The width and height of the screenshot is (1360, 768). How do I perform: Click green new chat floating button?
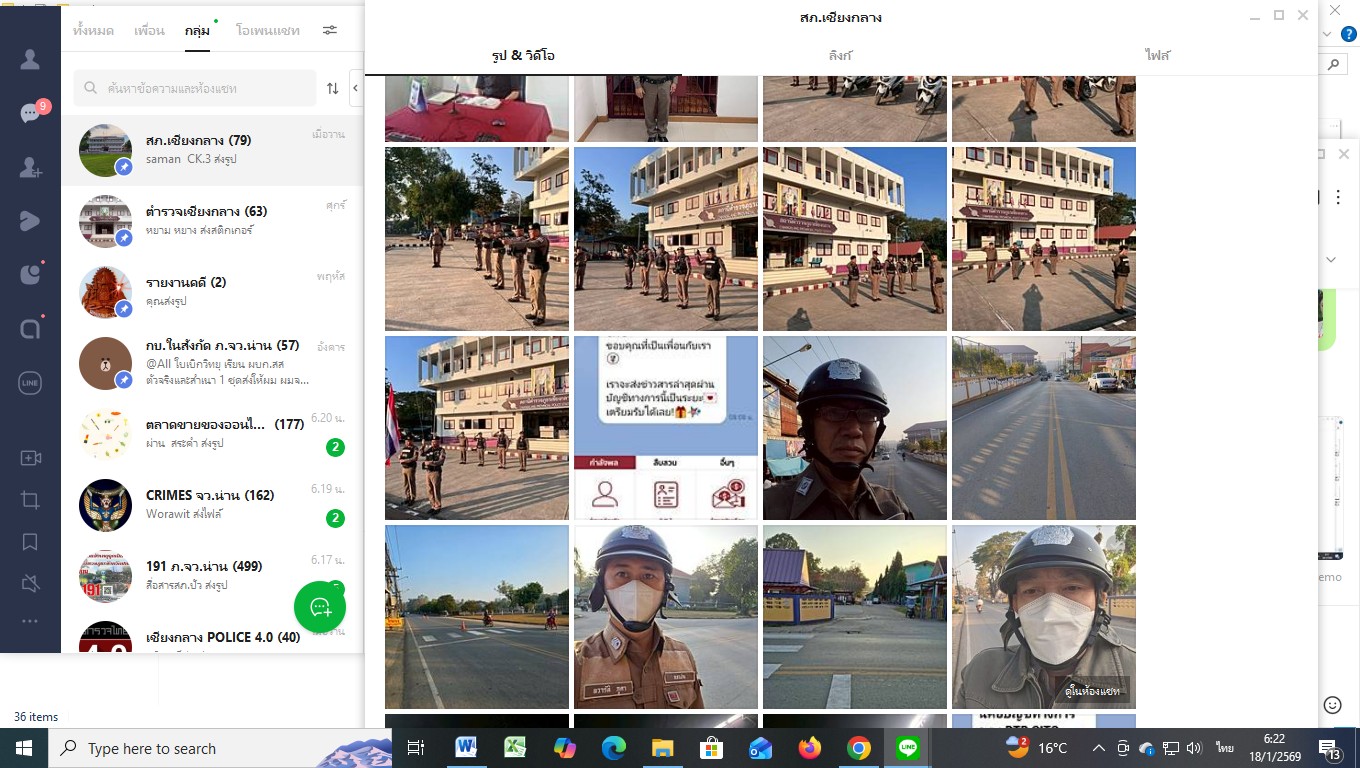pos(320,606)
